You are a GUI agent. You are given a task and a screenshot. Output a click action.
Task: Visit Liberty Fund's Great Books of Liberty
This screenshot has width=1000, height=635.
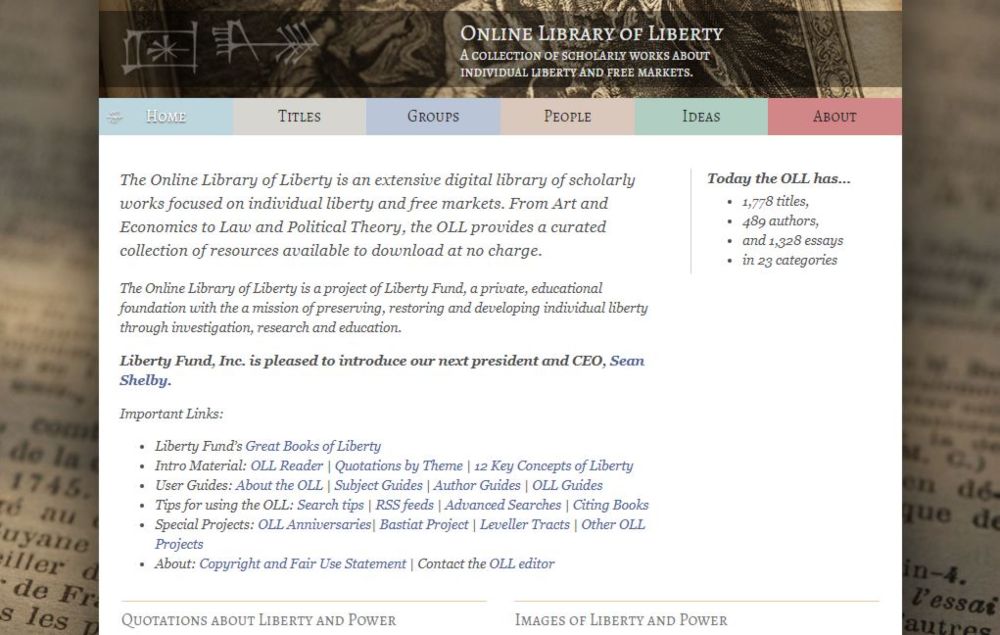coord(314,446)
